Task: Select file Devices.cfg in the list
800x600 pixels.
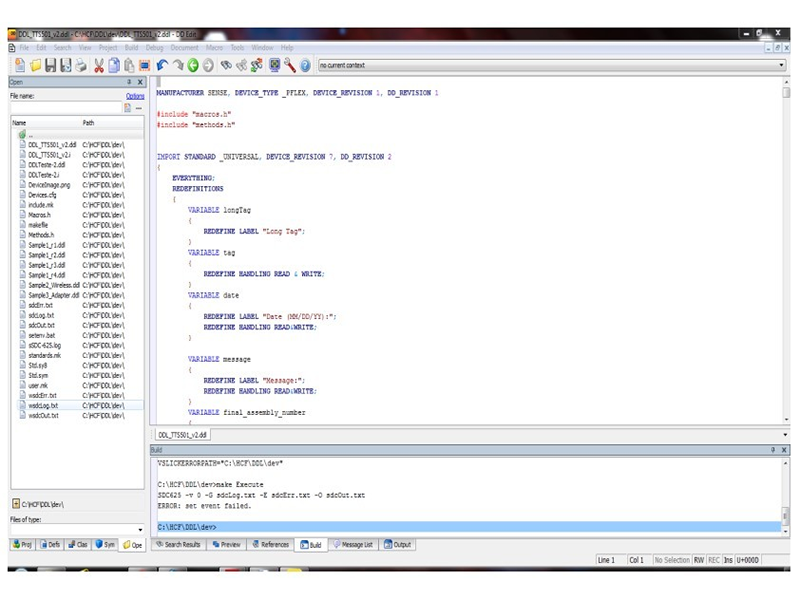Action: pyautogui.click(x=42, y=195)
